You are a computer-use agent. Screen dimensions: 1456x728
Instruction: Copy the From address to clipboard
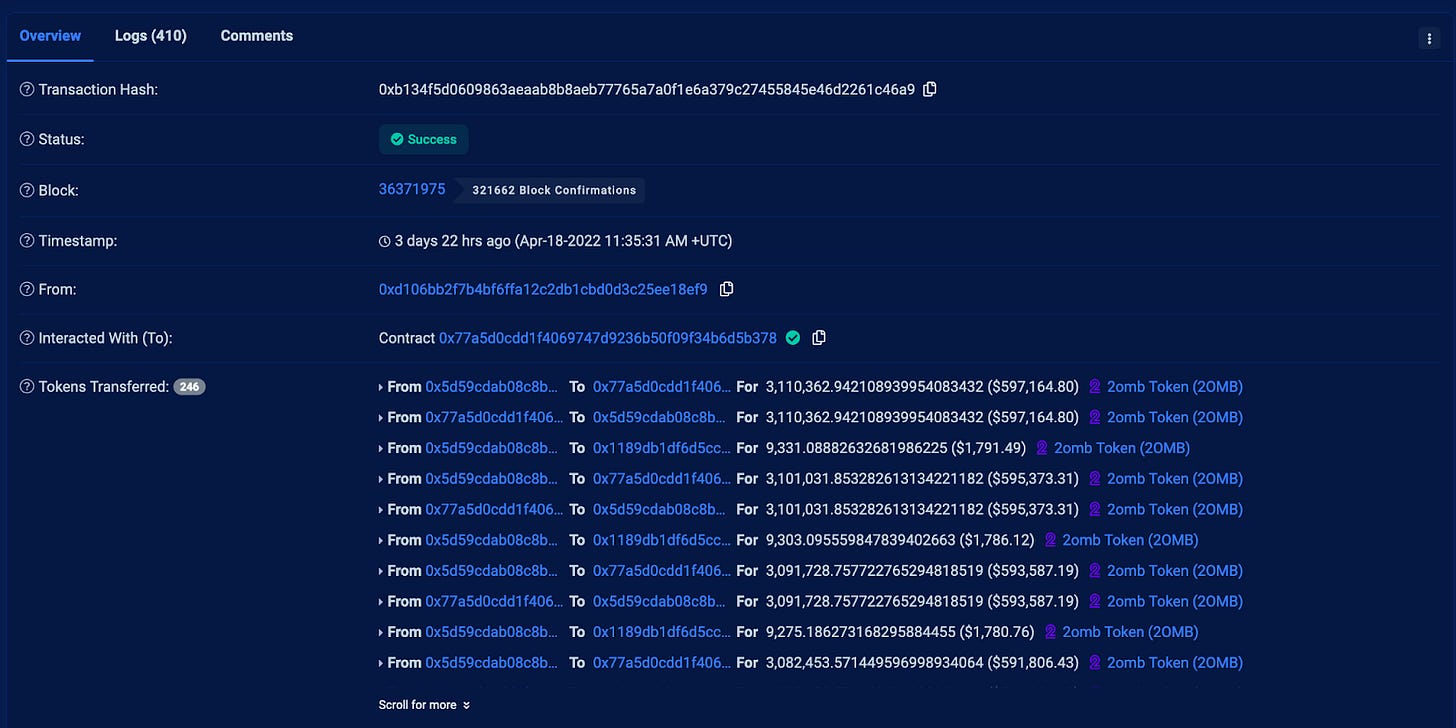727,289
